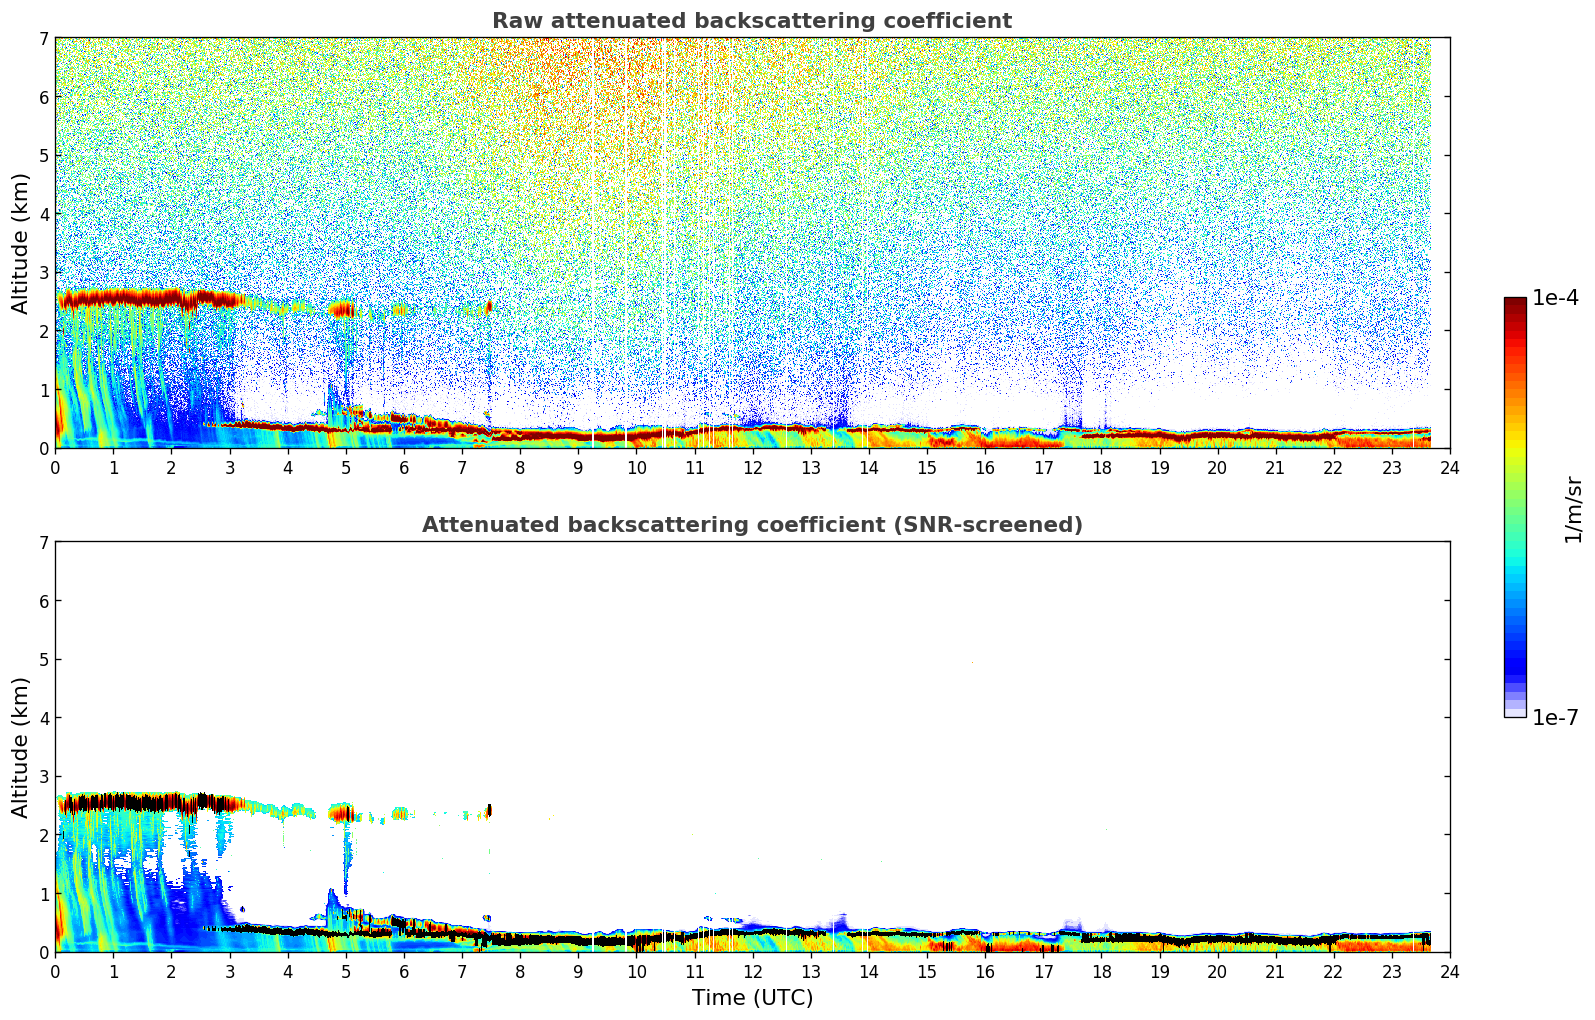
Task: Click the 'Time (UTC)' axis label
Action: pyautogui.click(x=752, y=998)
